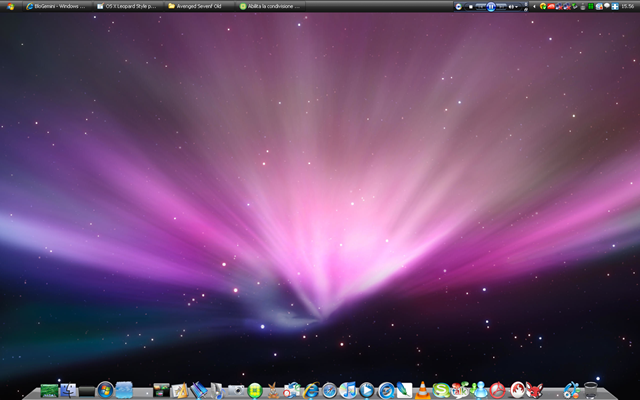Launch the red fox icon application
The width and height of the screenshot is (640, 400).
(x=535, y=390)
